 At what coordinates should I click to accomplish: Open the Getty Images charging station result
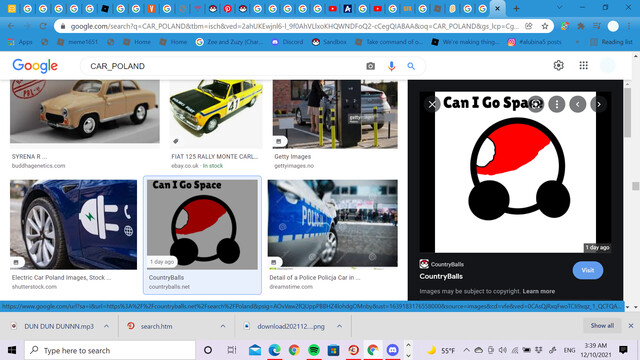[335, 114]
